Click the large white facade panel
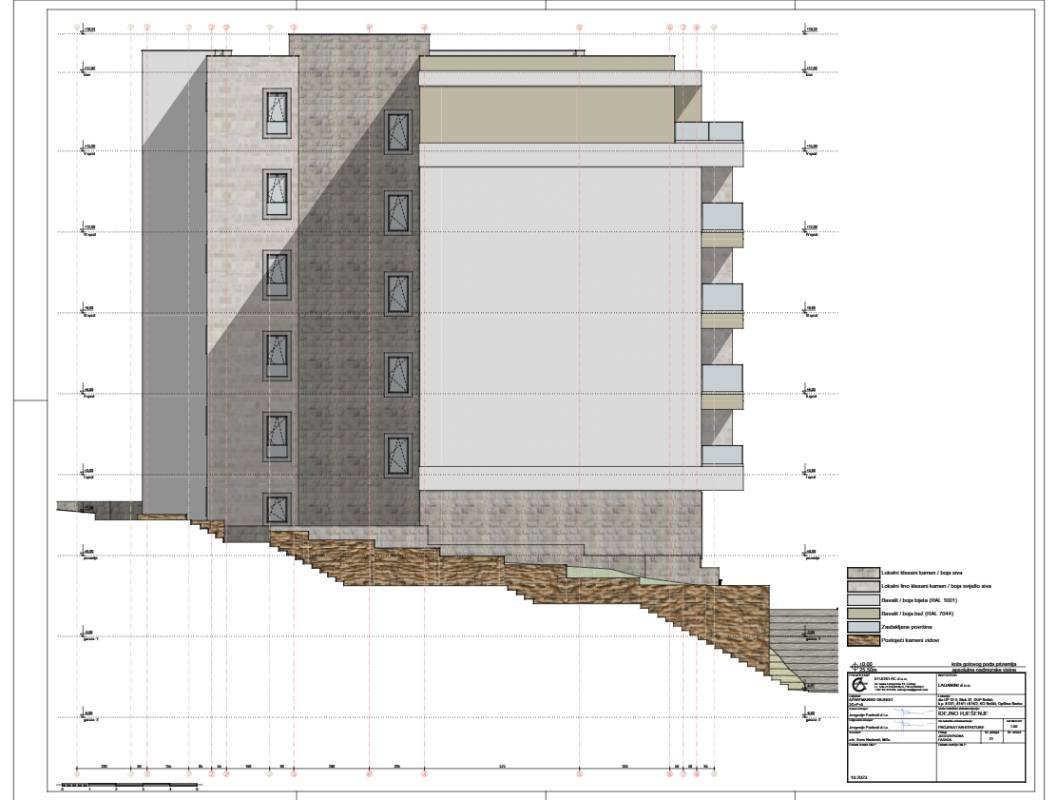Image resolution: width=1057 pixels, height=800 pixels. pos(560,320)
